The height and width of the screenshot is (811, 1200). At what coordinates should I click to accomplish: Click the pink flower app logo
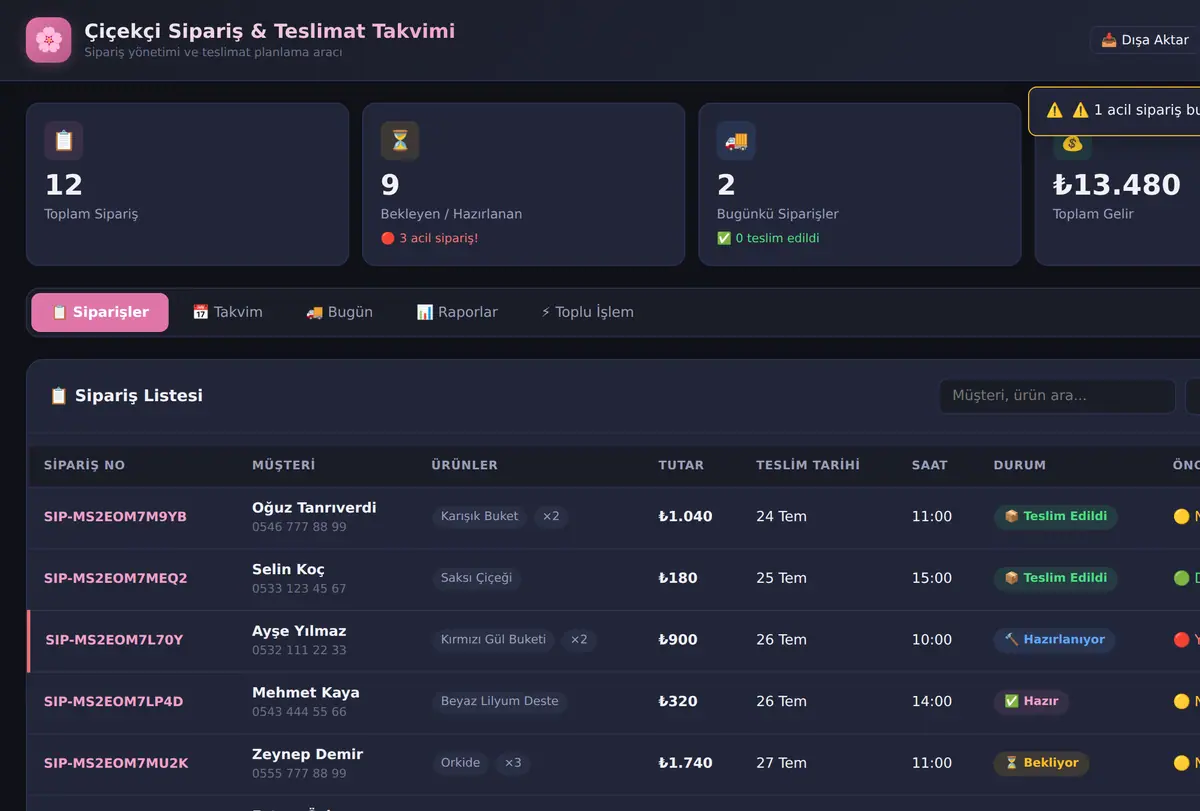48,40
